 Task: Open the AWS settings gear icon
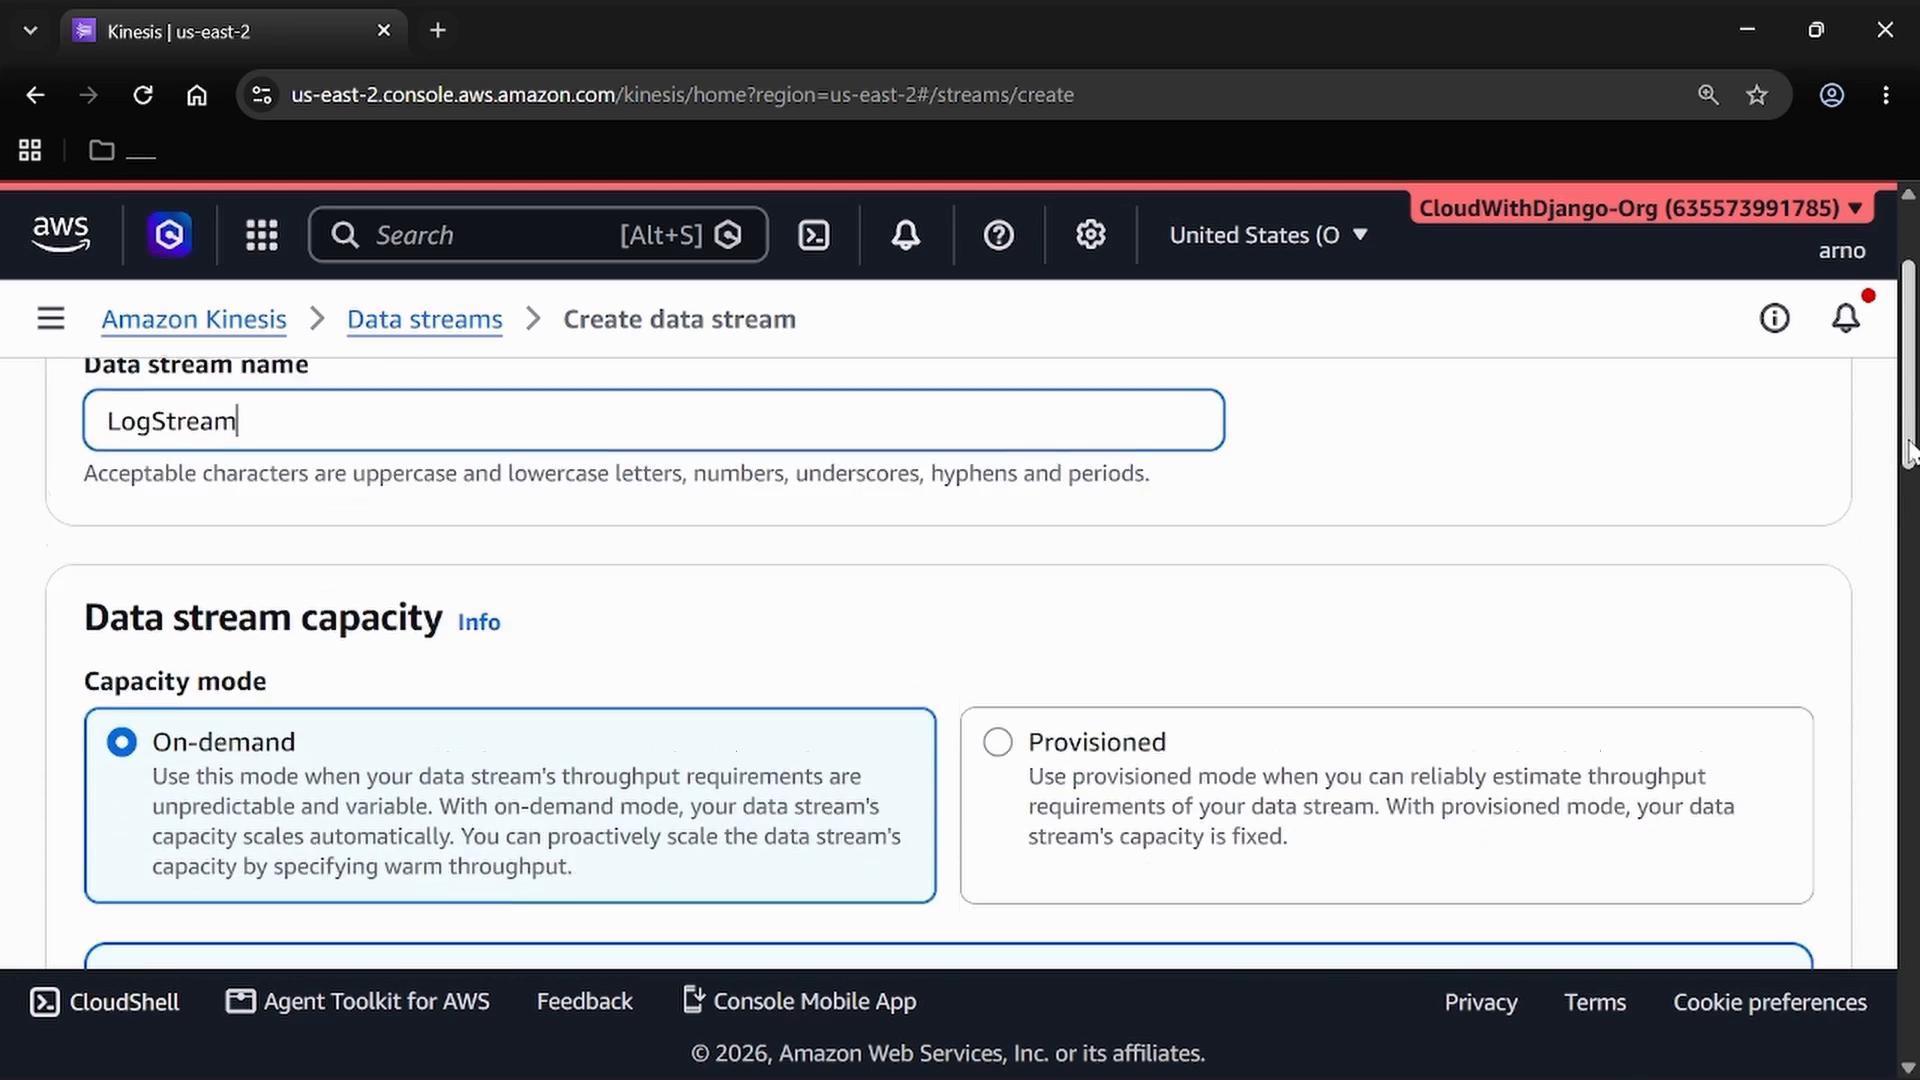click(1091, 235)
